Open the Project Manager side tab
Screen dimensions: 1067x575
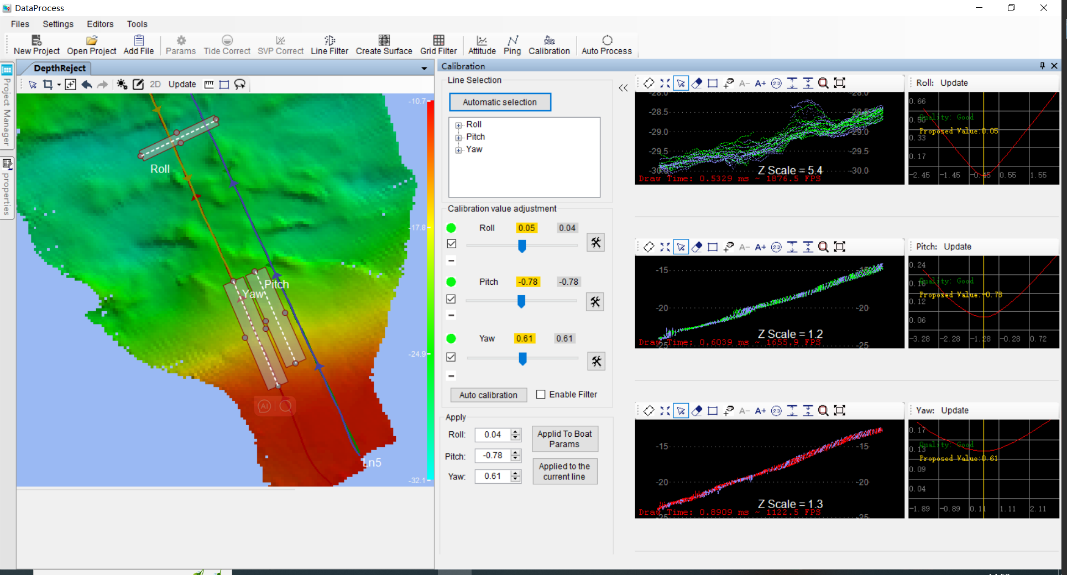pyautogui.click(x=7, y=105)
